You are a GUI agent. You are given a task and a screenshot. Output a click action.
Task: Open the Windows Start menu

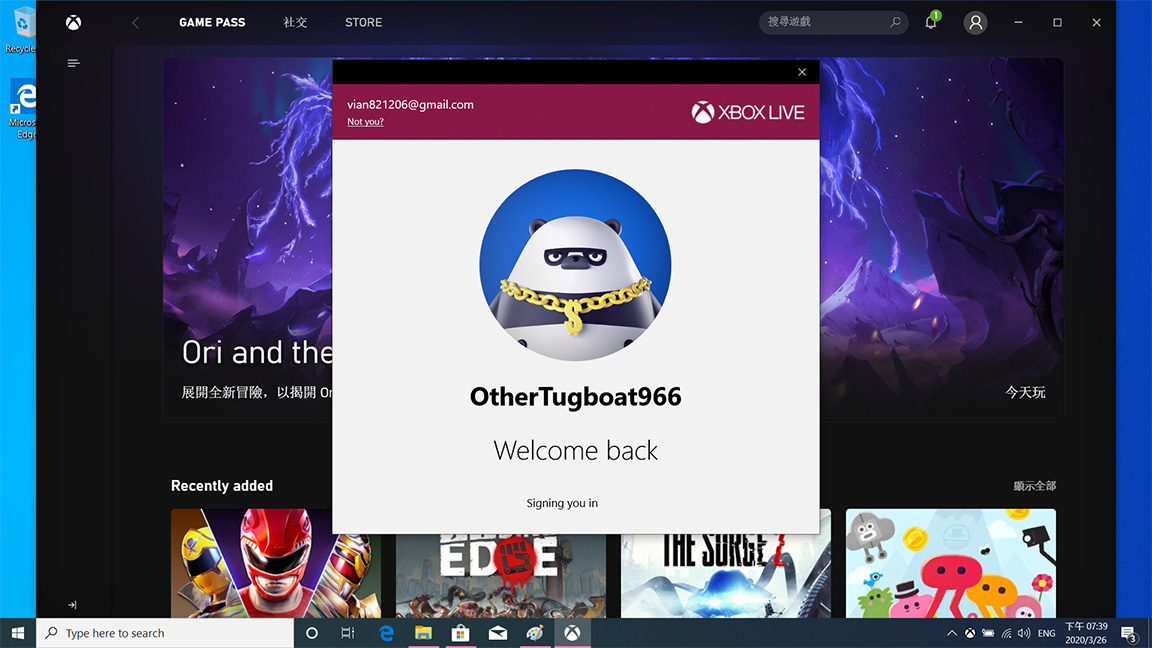click(18, 633)
